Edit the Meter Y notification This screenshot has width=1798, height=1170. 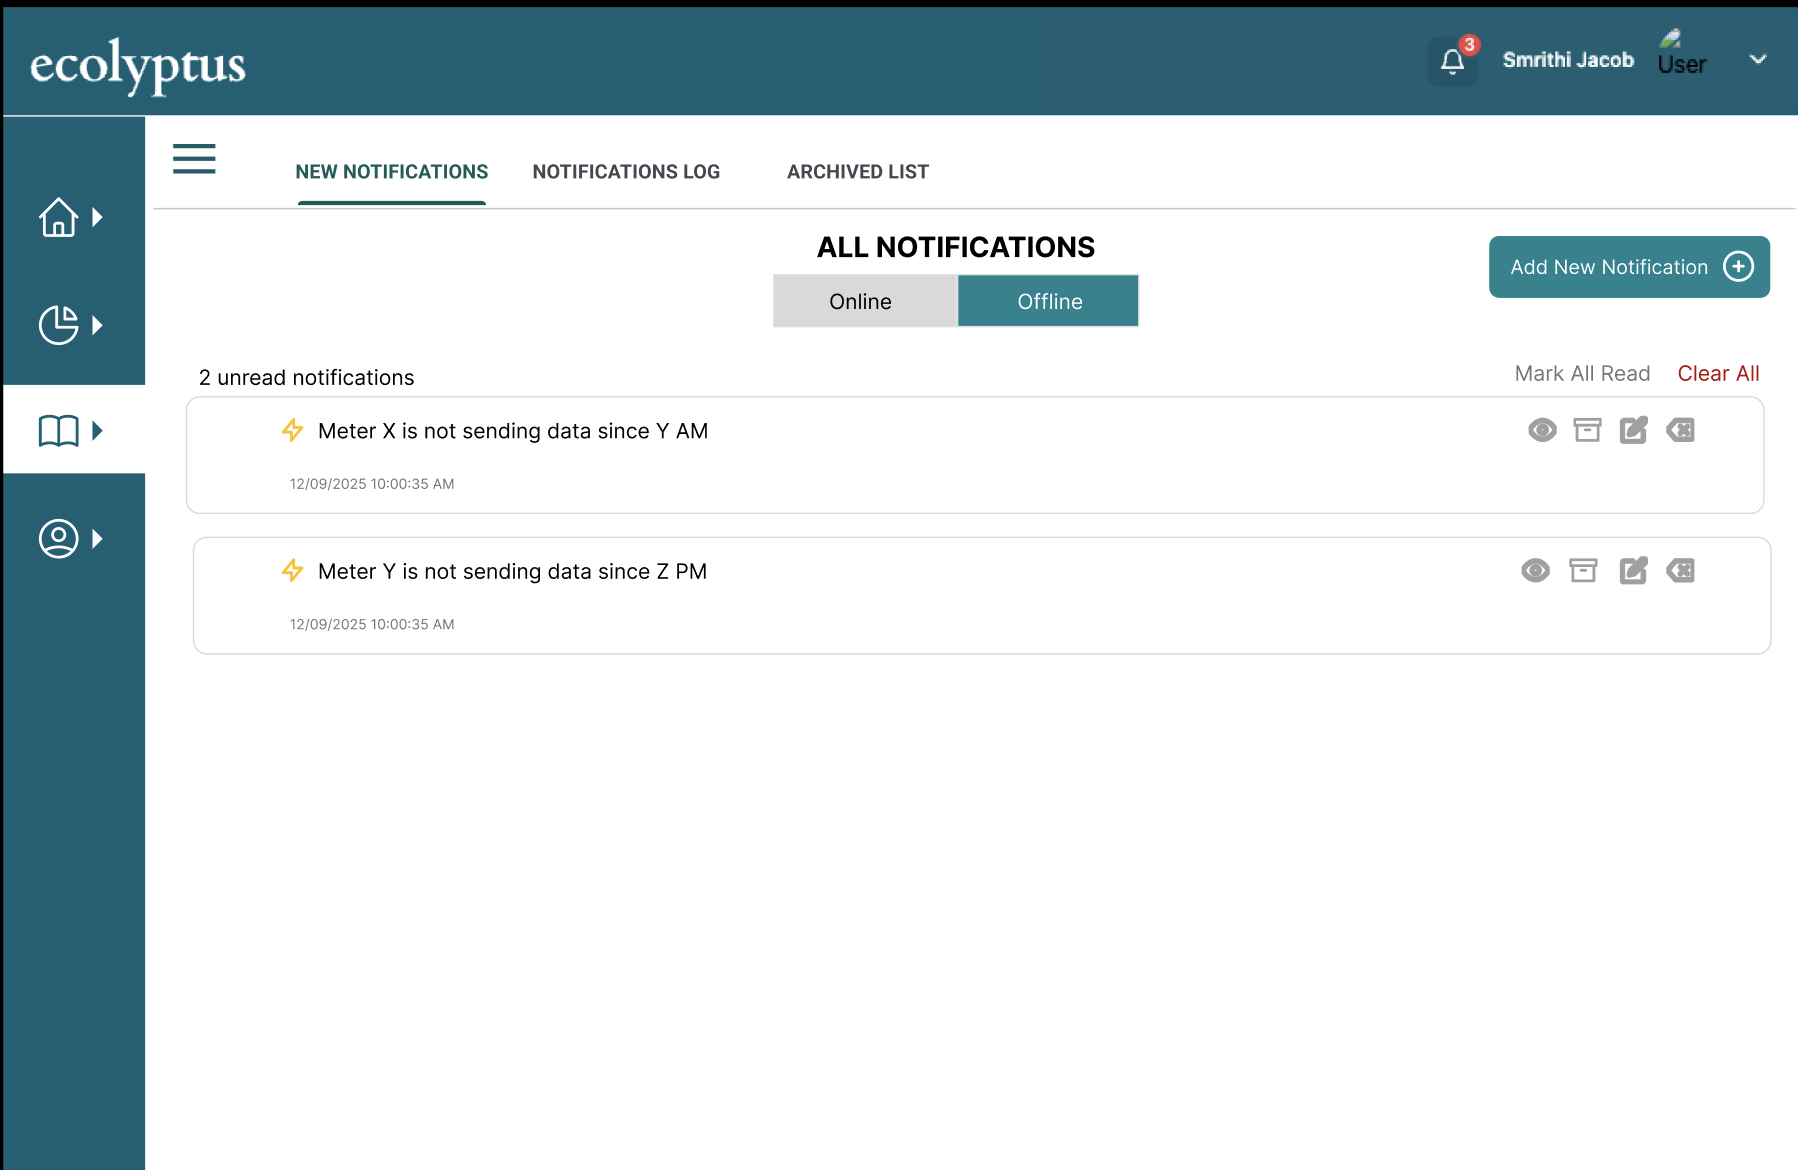click(x=1633, y=570)
